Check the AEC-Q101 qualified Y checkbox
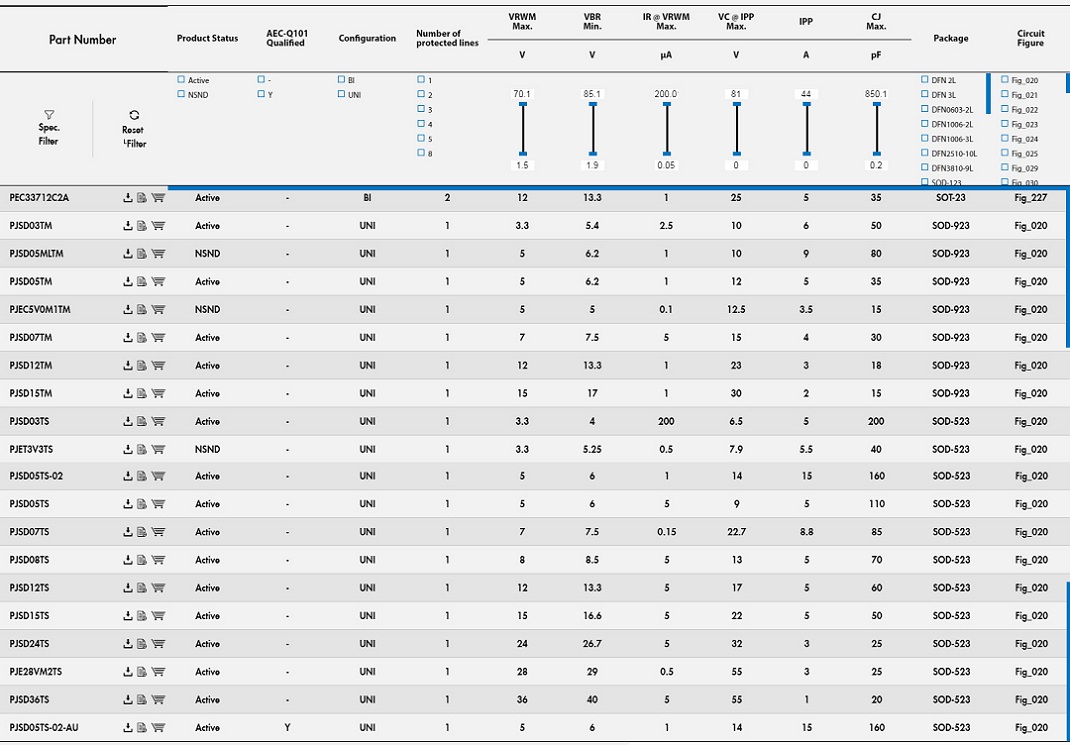The height and width of the screenshot is (745, 1070). tap(261, 94)
